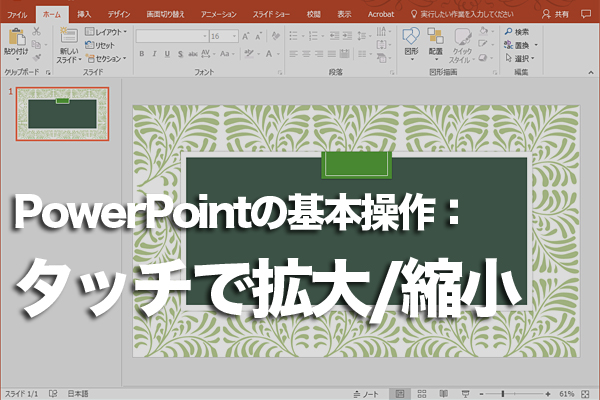The width and height of the screenshot is (600, 400).
Task: Click the Copy icon in the clipboard group
Action: point(36,44)
